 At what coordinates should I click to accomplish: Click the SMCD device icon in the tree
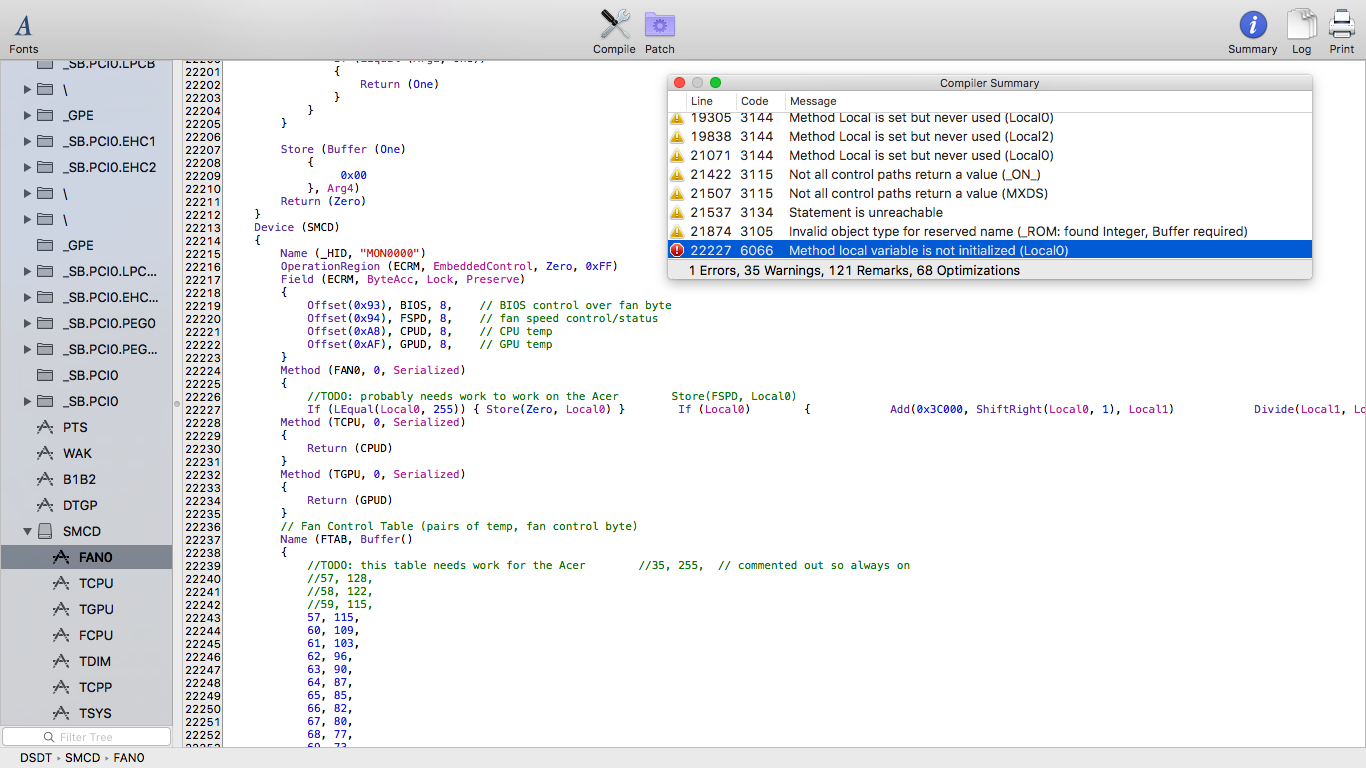click(45, 531)
